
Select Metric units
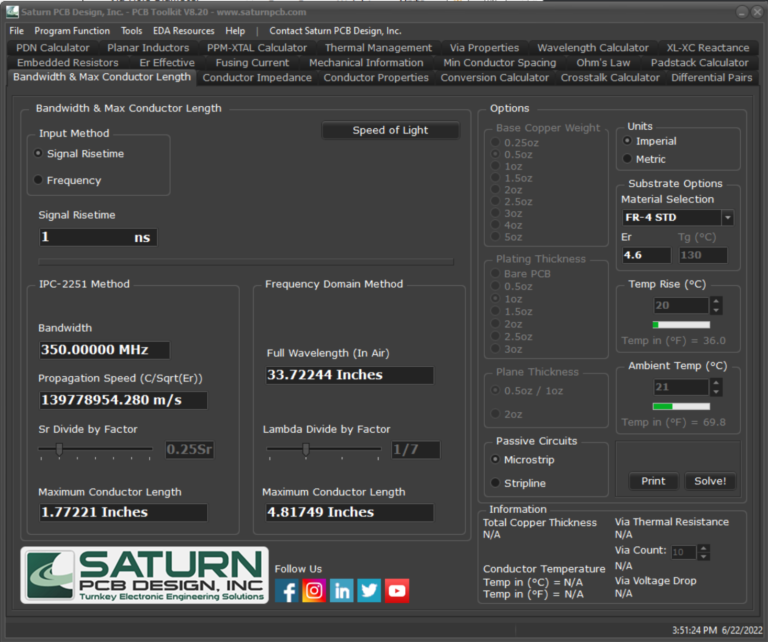(x=628, y=159)
